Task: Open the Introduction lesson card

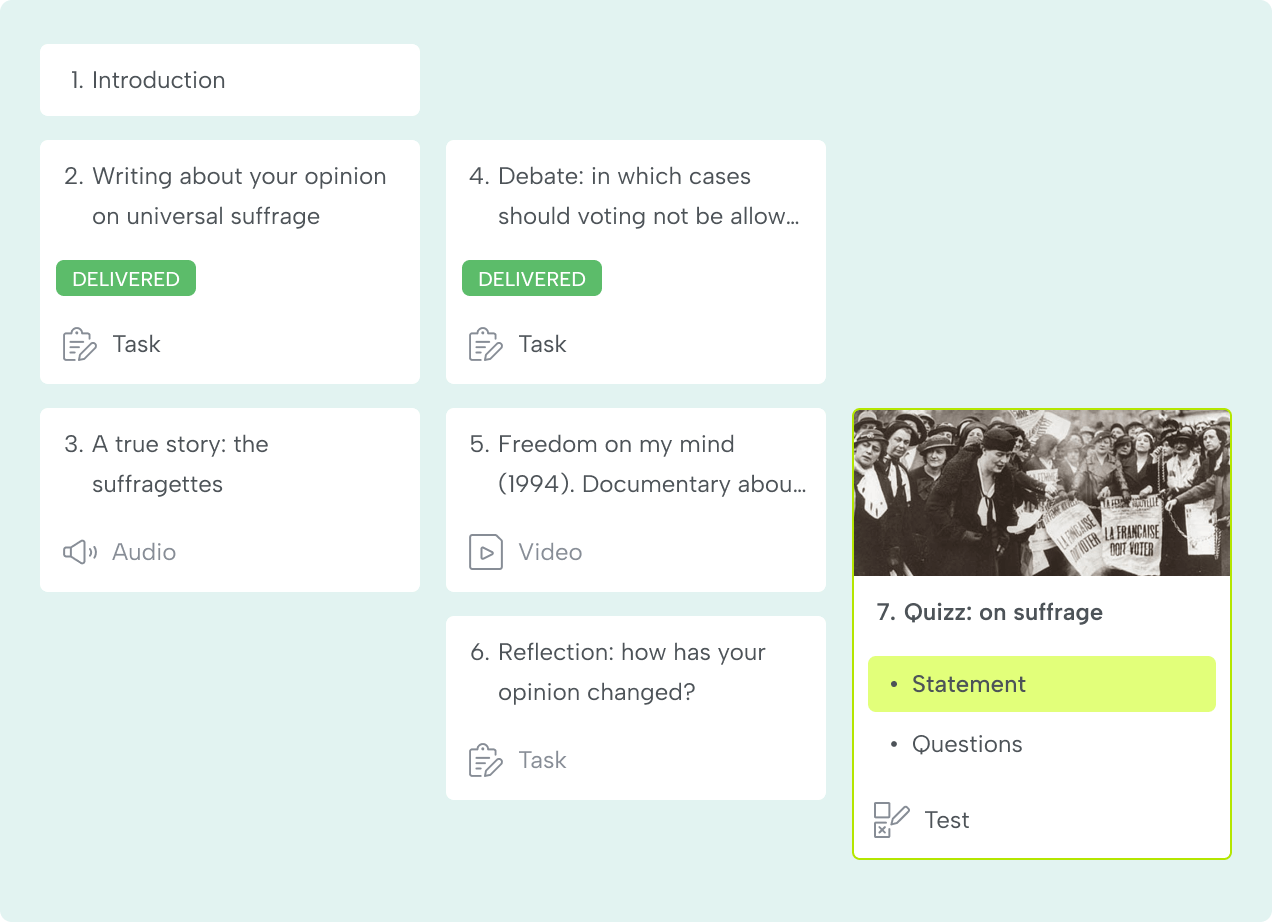Action: click(230, 80)
